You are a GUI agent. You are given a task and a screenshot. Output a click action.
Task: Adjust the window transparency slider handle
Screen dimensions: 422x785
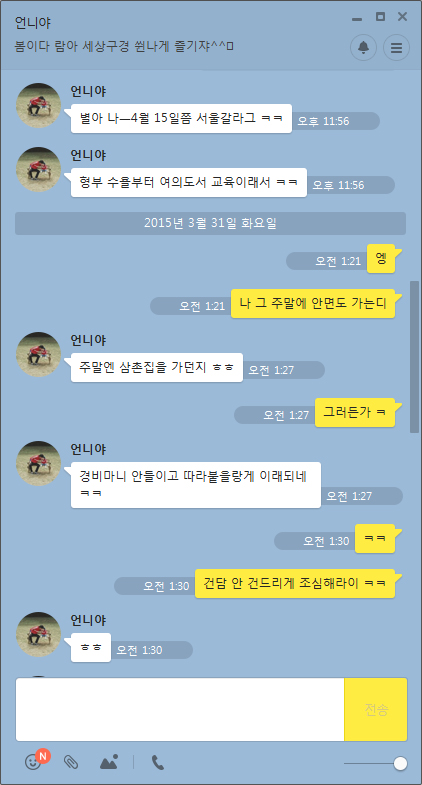coord(400,763)
